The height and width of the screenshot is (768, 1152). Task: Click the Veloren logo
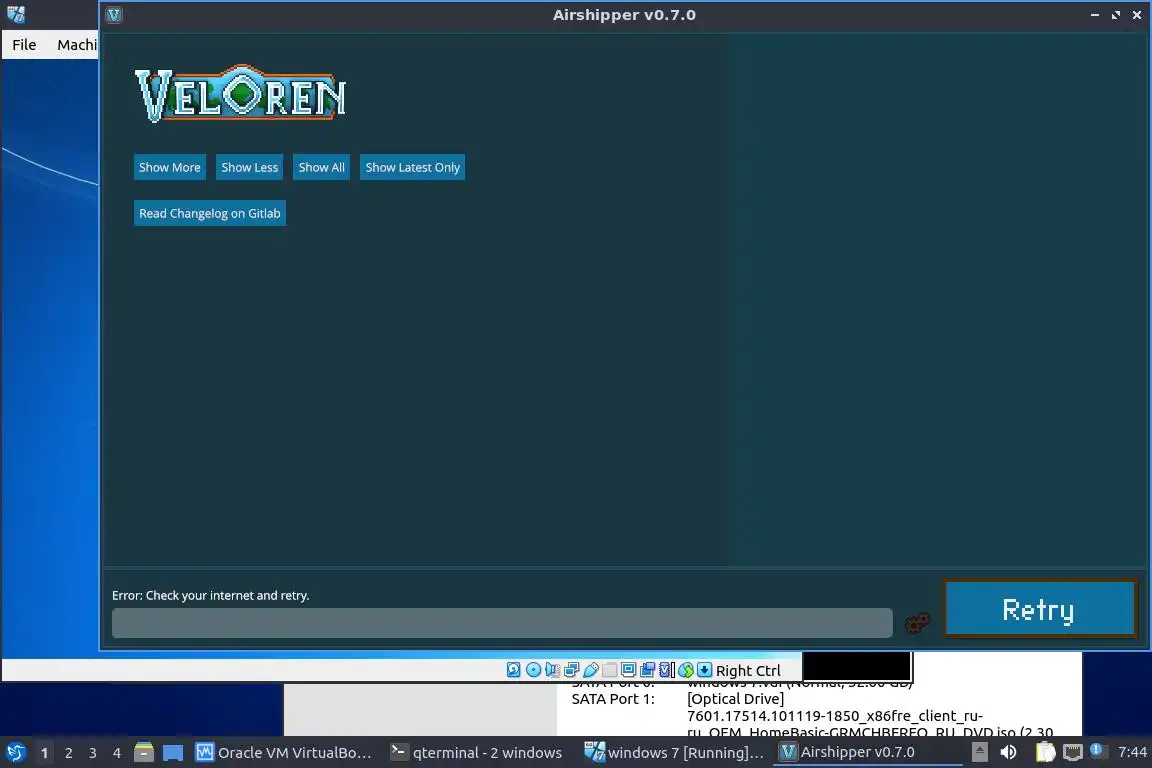pos(240,93)
